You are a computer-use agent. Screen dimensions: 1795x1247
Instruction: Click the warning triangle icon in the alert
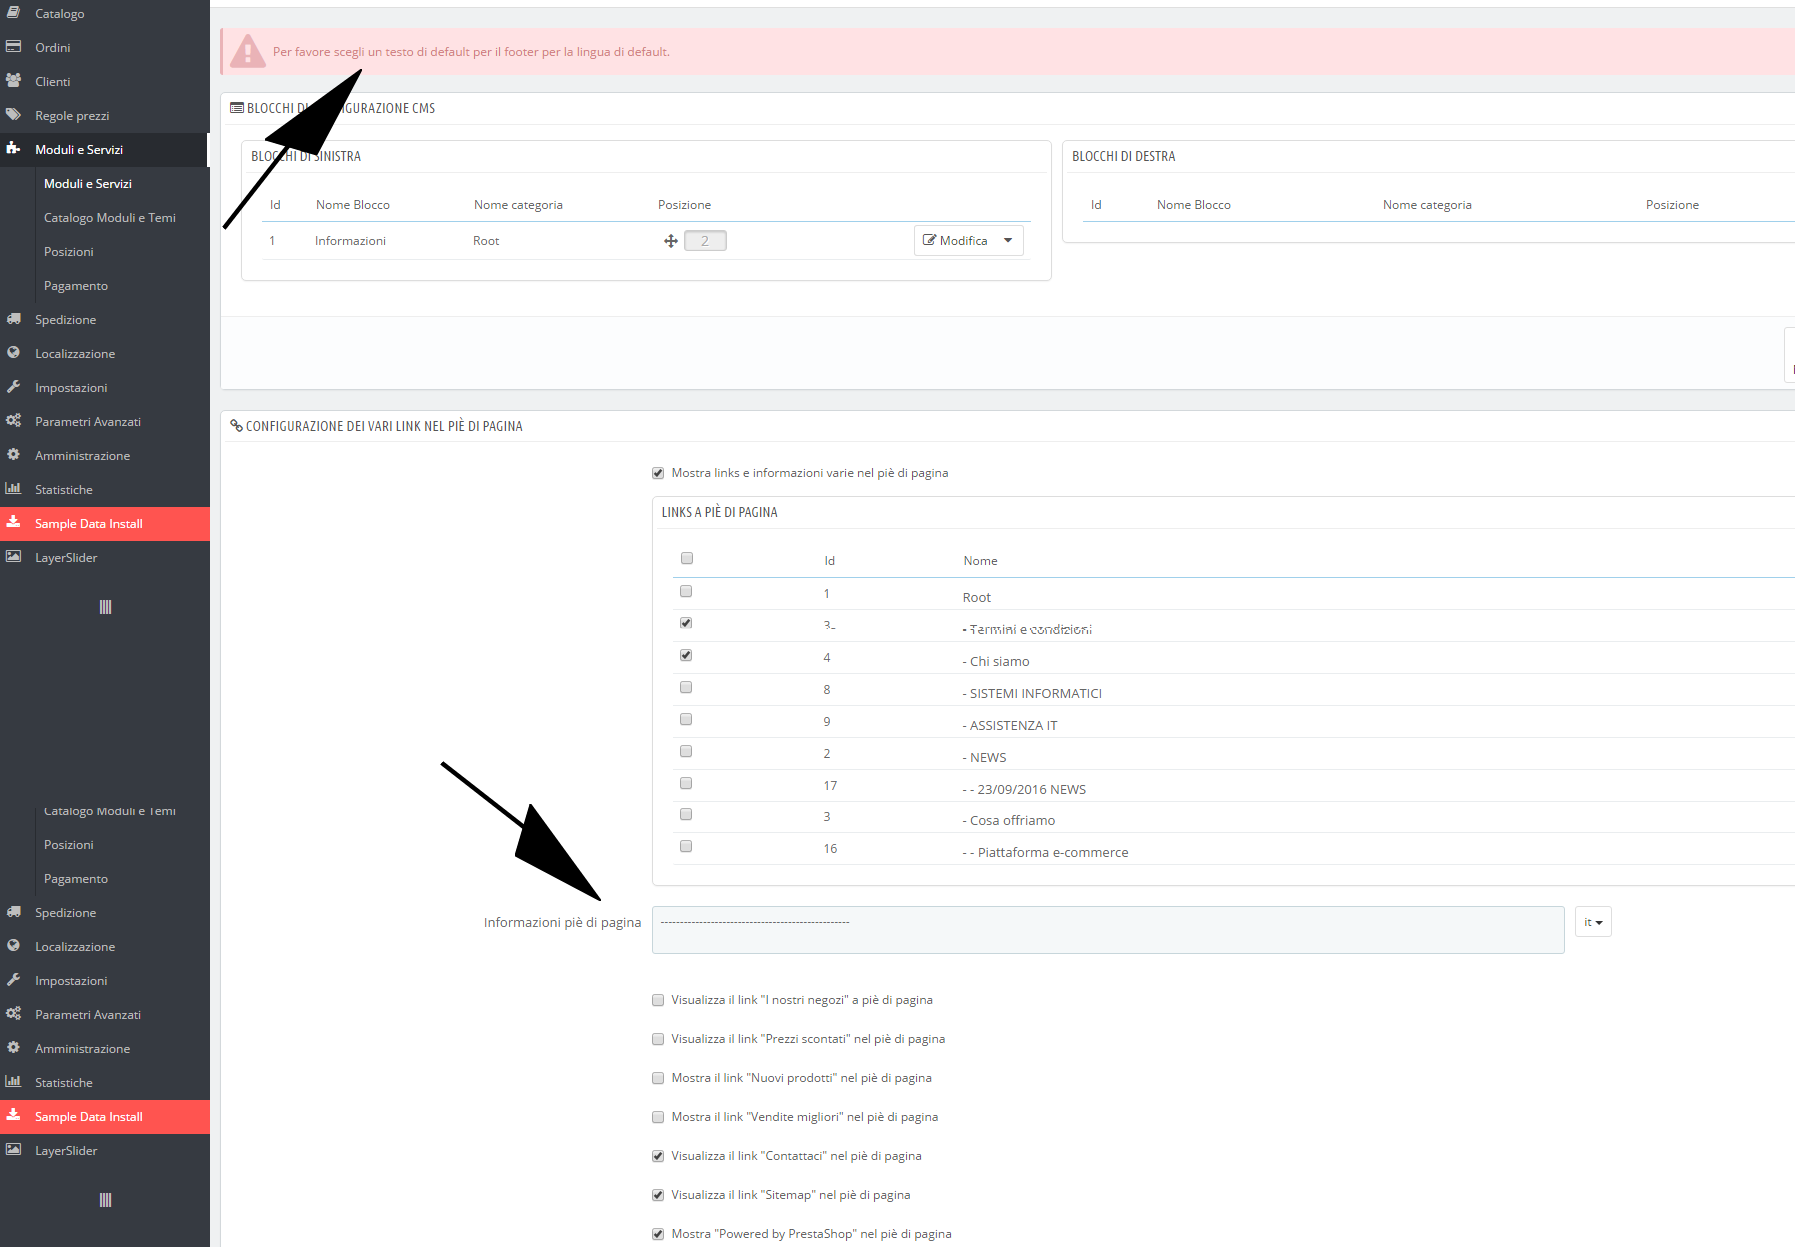click(247, 51)
